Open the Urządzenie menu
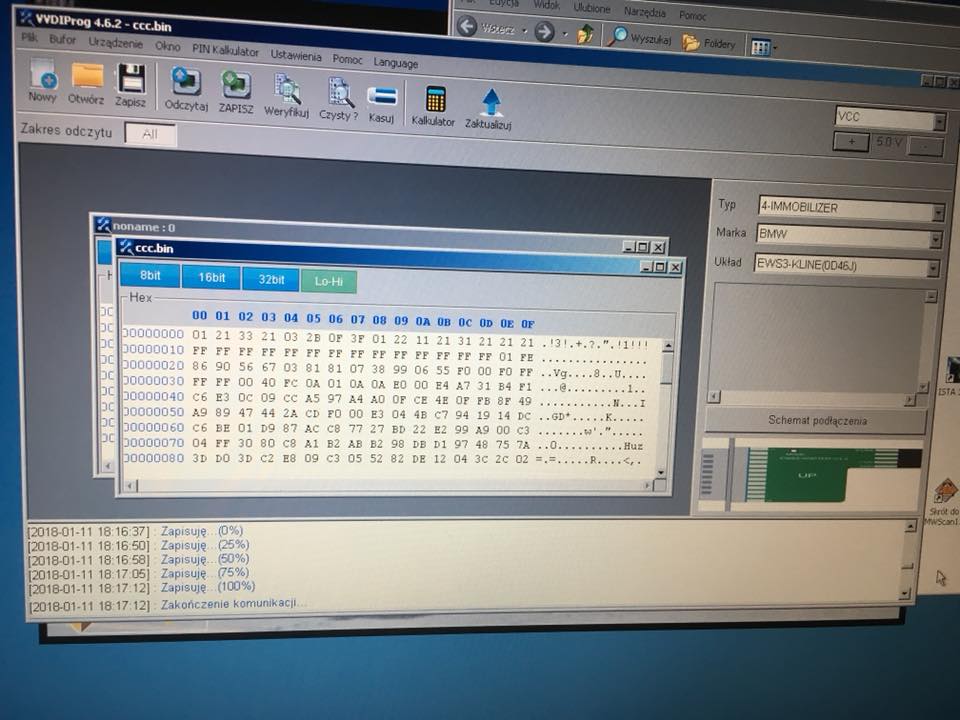Screen dimensions: 960x720 coord(116,43)
